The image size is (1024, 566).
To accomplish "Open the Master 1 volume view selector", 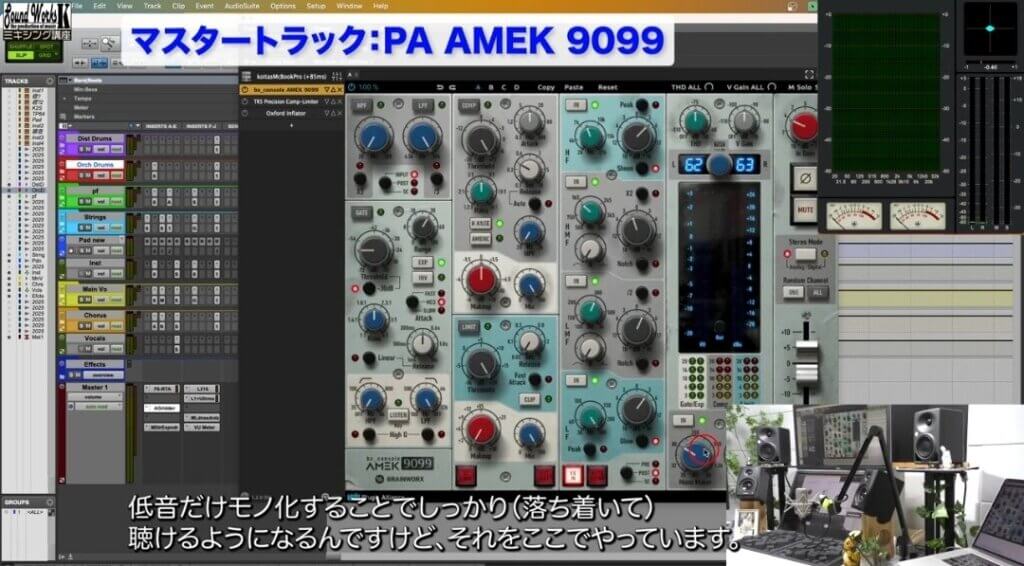I will click(x=95, y=396).
